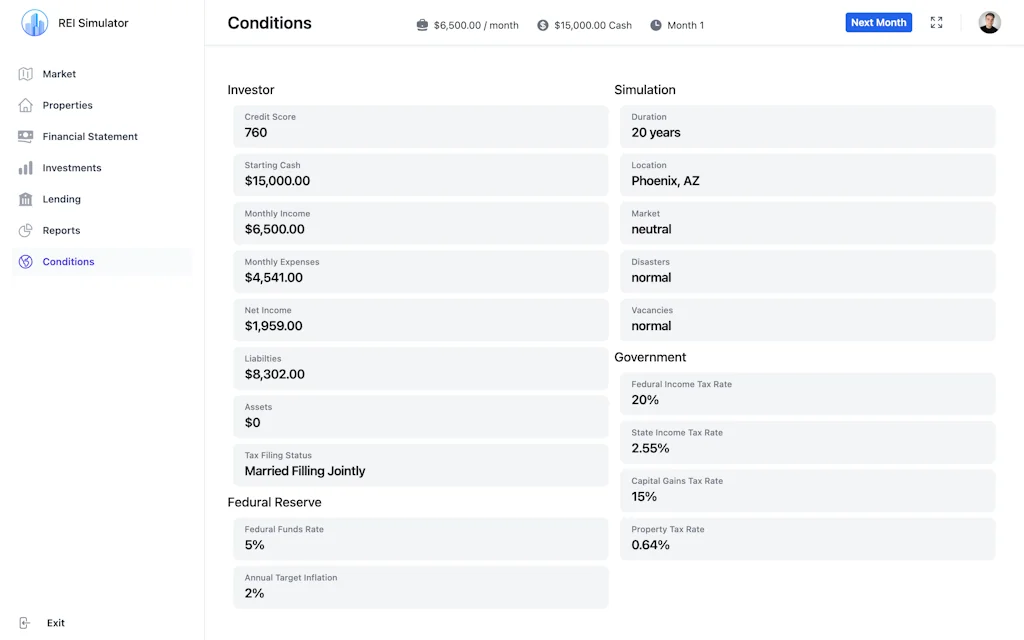The image size is (1024, 640).
Task: Click the Properties house icon
Action: pos(25,105)
